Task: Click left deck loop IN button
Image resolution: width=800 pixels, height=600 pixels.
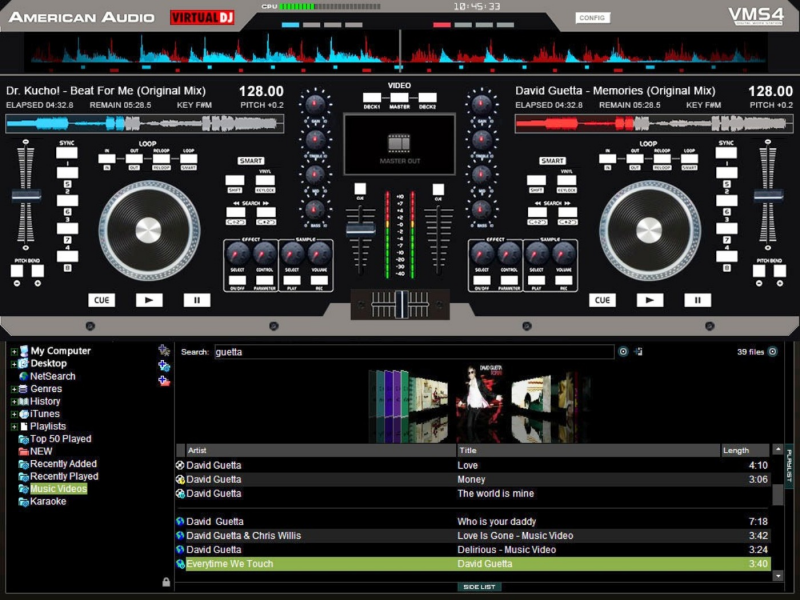Action: pos(107,159)
